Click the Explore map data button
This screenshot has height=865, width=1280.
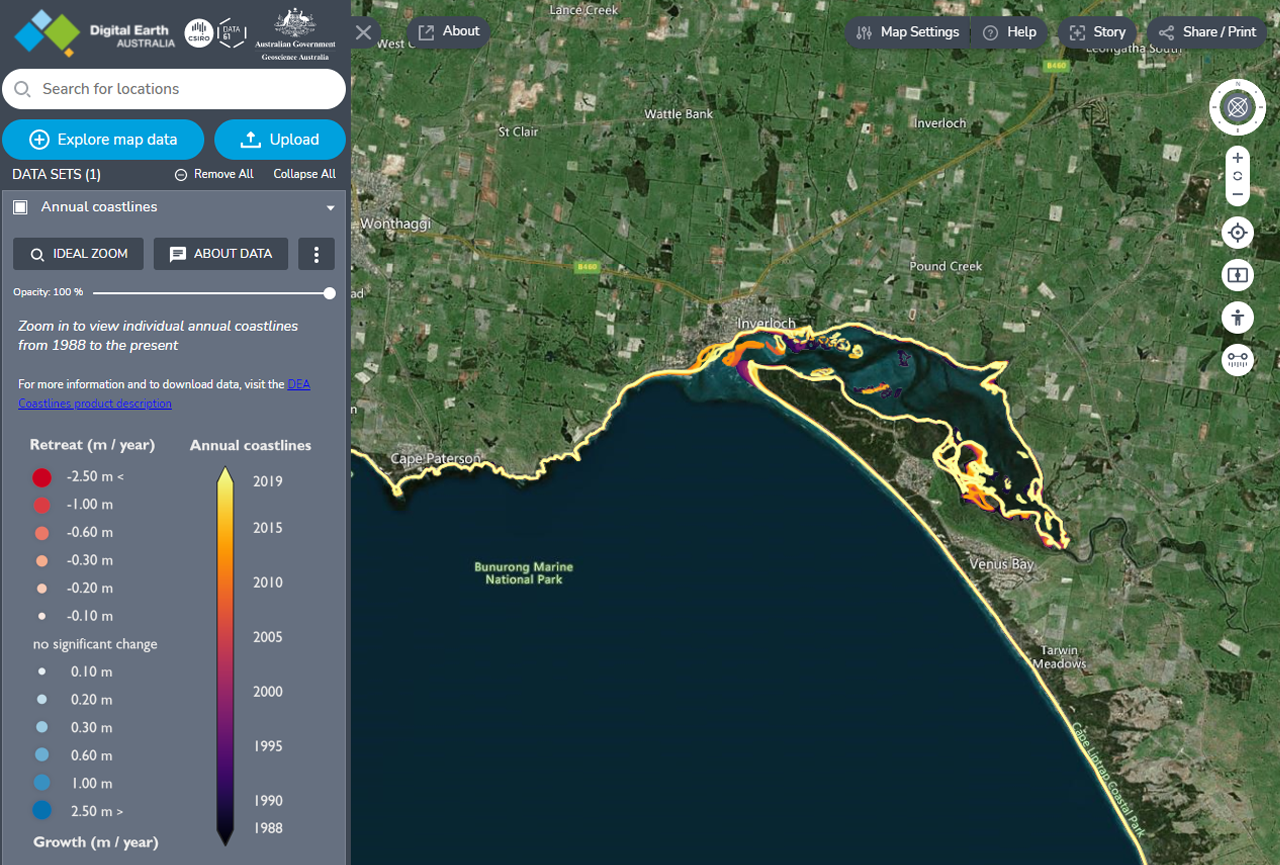tap(103, 140)
